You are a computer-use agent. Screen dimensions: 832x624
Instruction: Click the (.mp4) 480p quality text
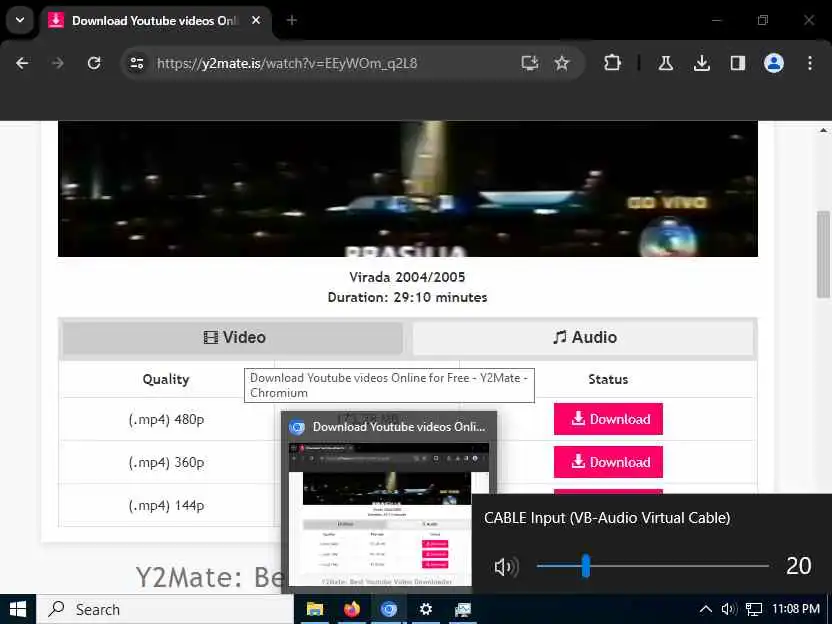(x=166, y=420)
